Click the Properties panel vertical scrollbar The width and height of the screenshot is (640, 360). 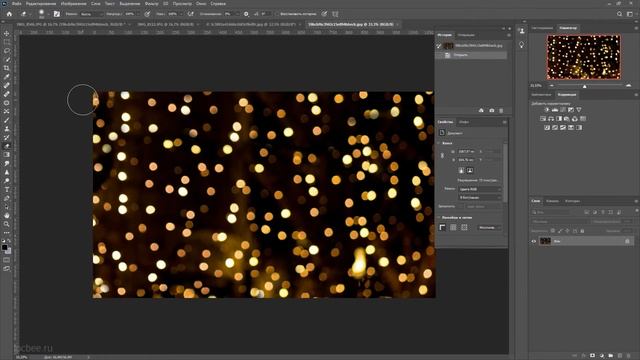[x=506, y=172]
